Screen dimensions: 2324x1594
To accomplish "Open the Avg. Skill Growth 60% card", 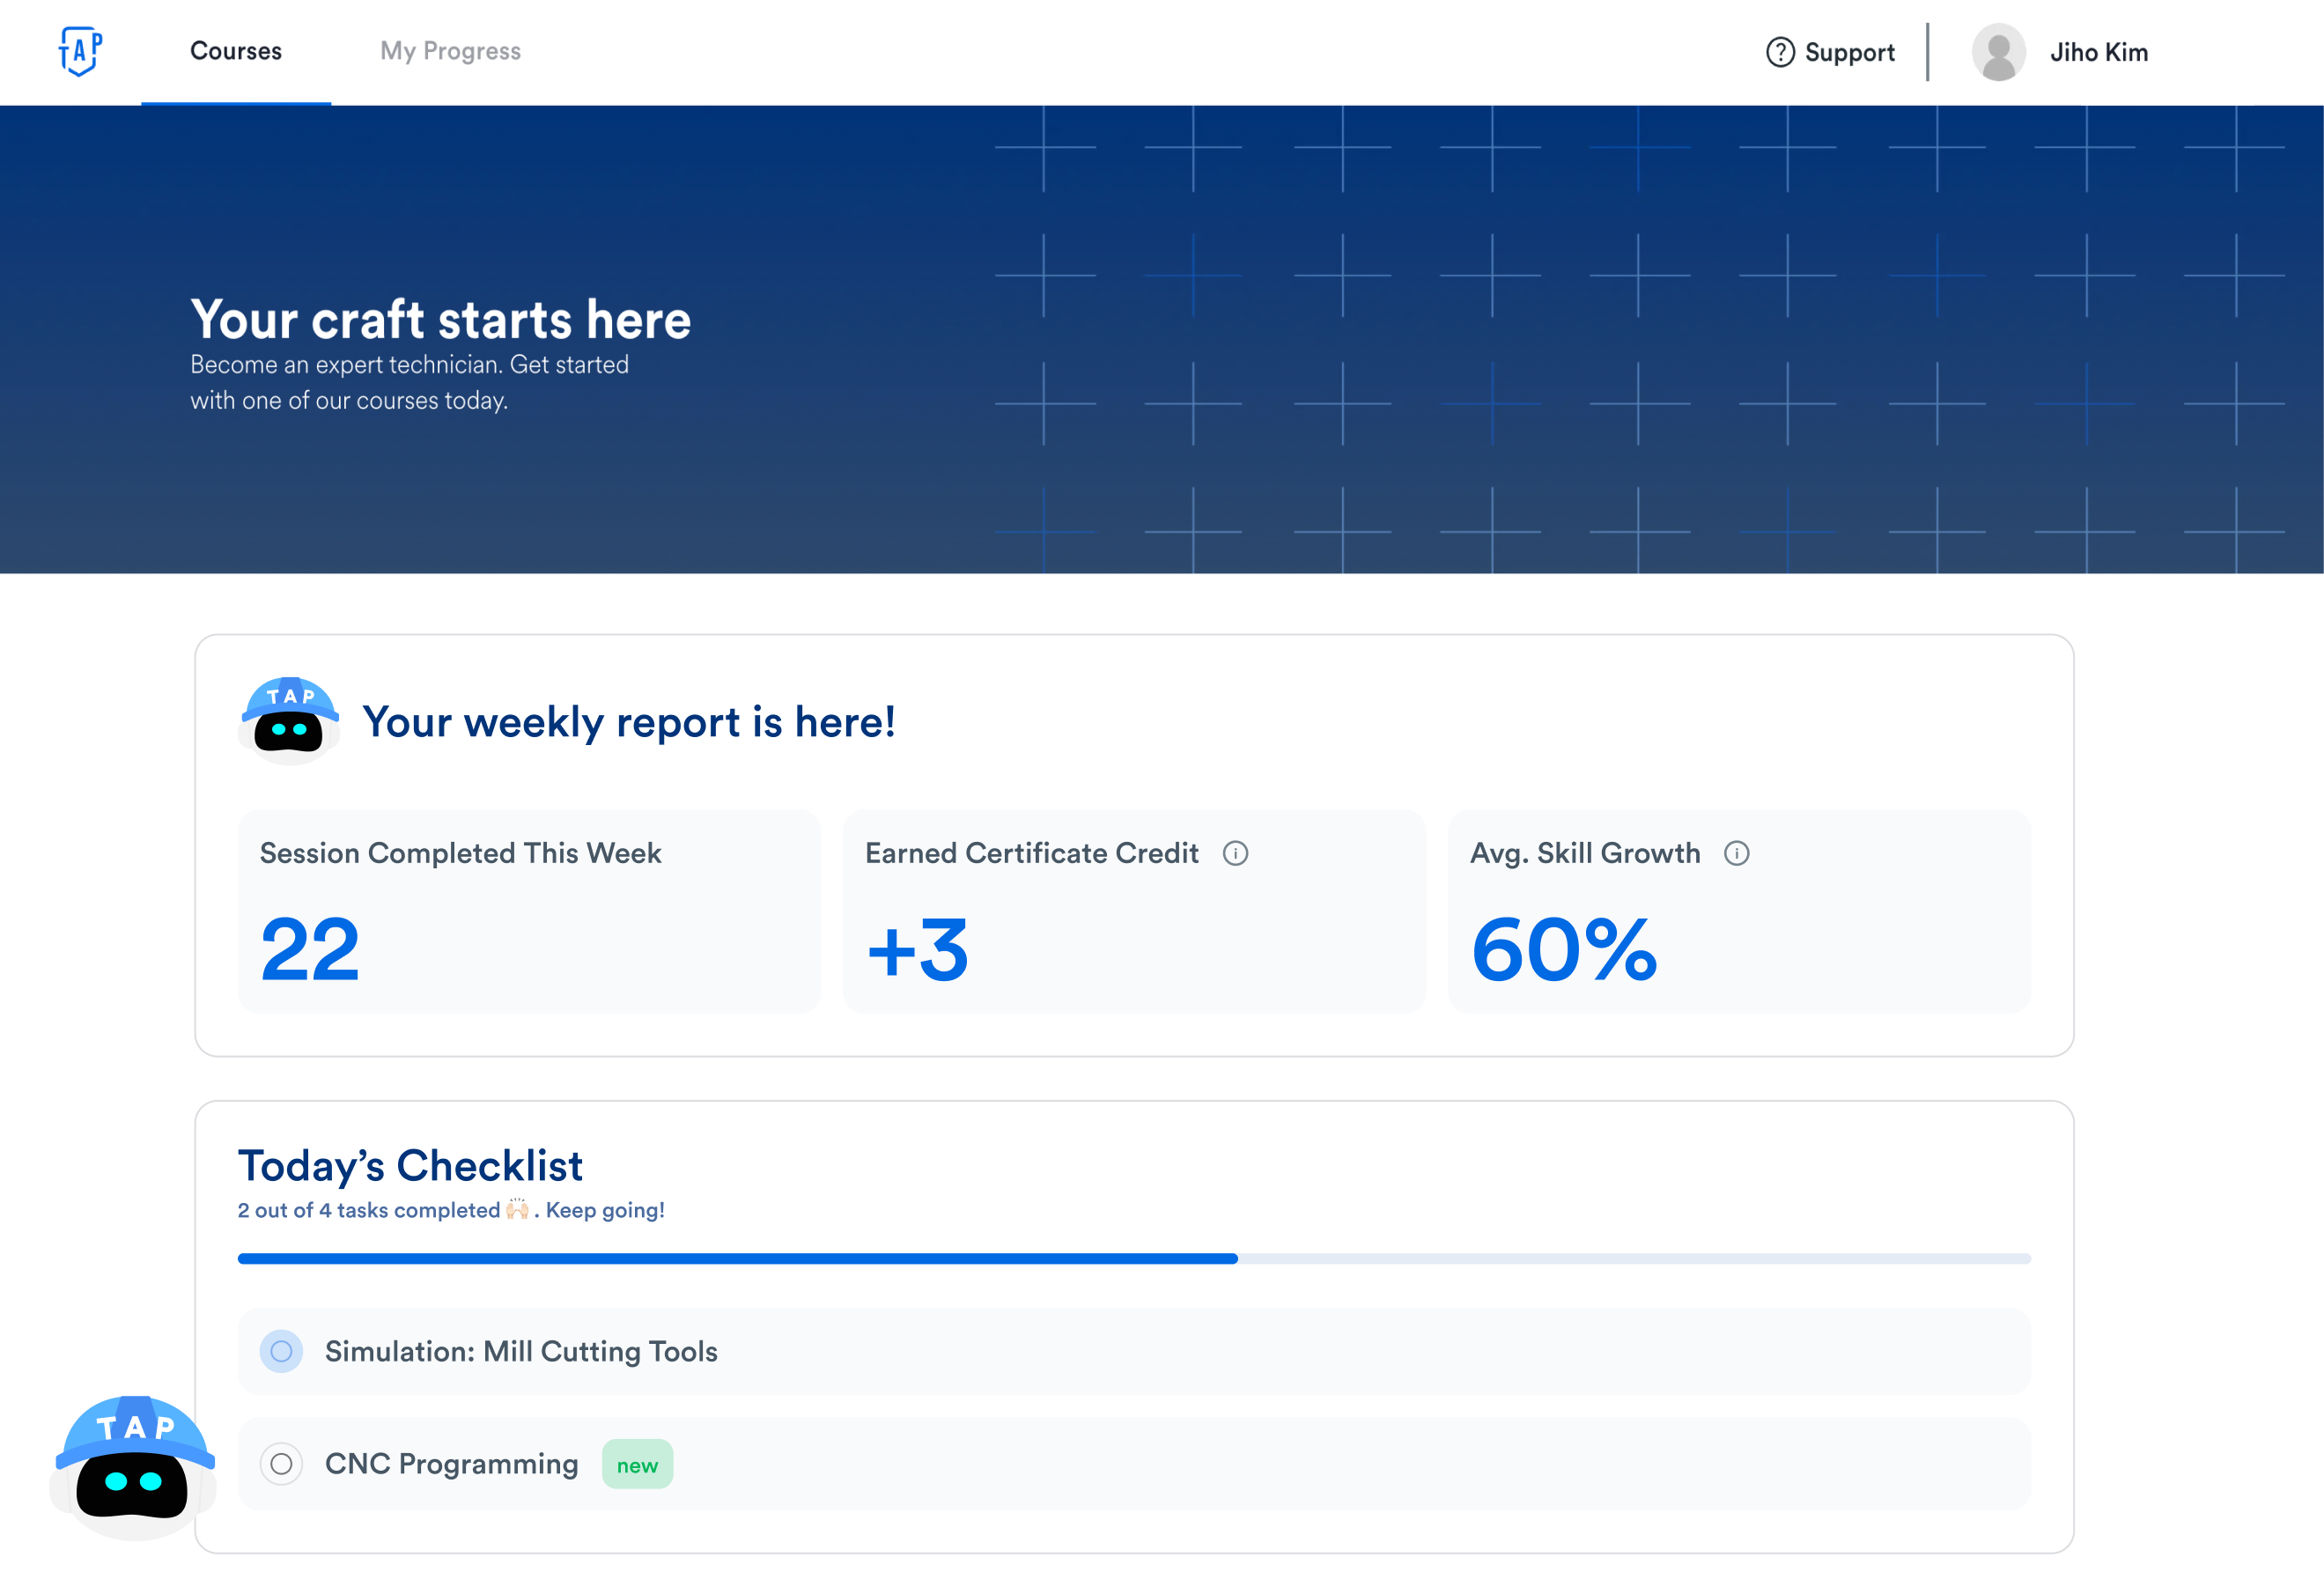I will [x=1738, y=911].
